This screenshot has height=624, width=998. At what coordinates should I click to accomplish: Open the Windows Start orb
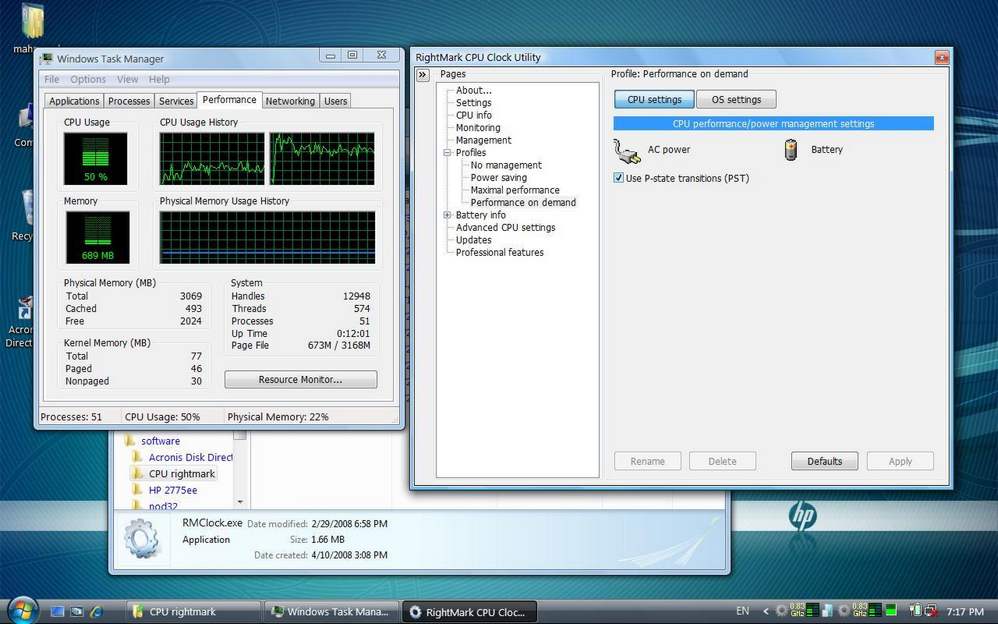tap(24, 610)
